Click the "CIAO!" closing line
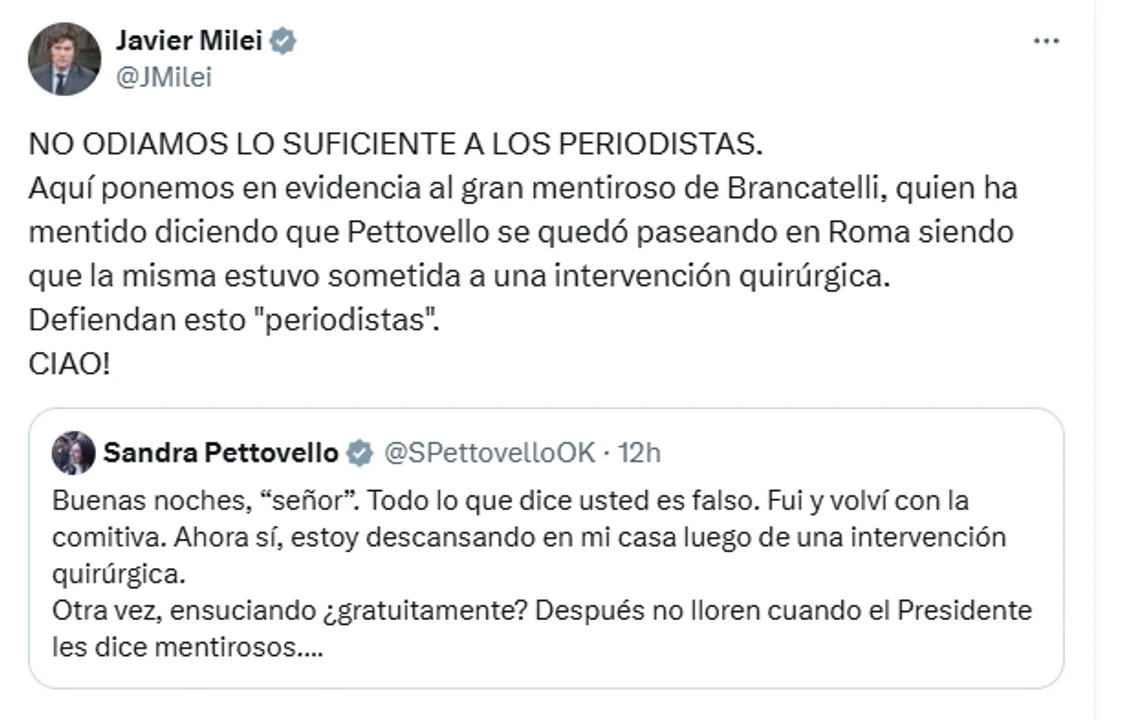Image resolution: width=1123 pixels, height=720 pixels. pos(68,364)
